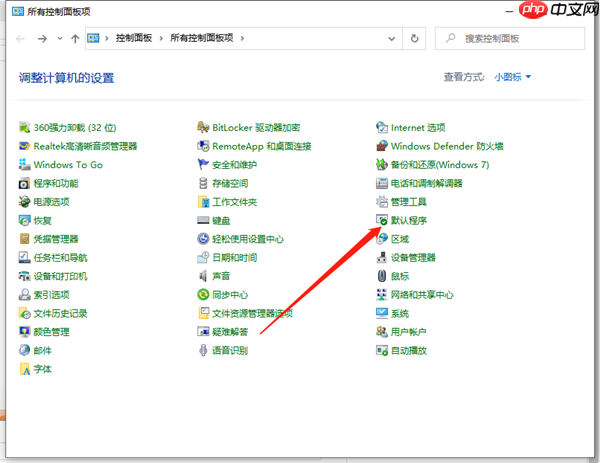600x463 pixels.
Task: Go up one level arrow
Action: coord(75,39)
